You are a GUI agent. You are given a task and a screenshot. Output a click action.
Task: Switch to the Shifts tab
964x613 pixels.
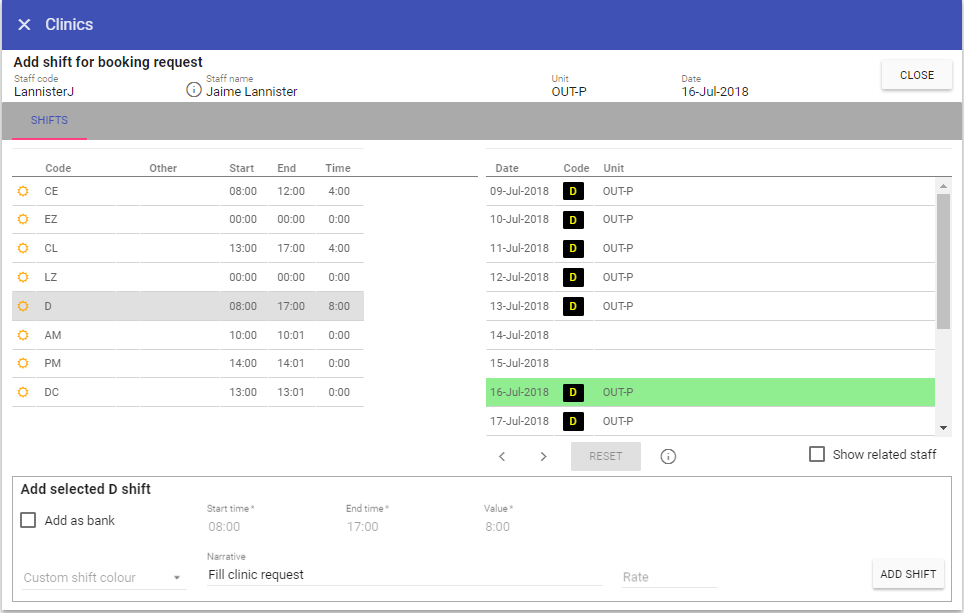click(49, 121)
